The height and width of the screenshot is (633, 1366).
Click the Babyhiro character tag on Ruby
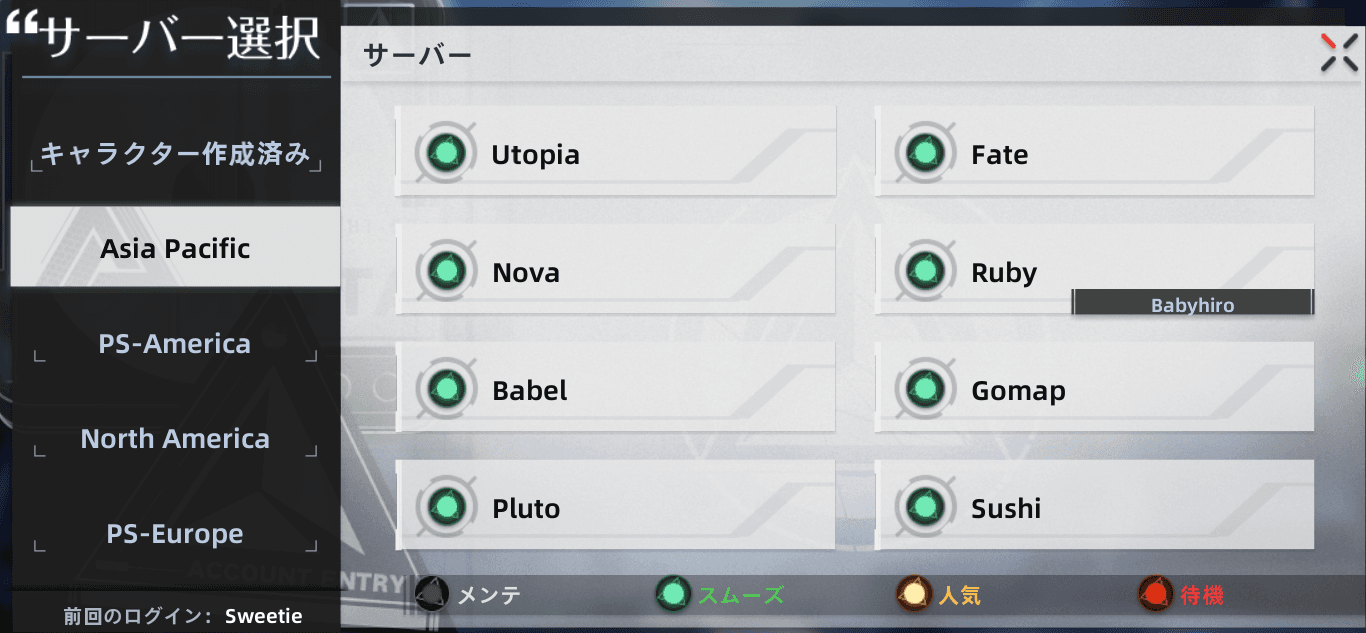[x=1192, y=305]
